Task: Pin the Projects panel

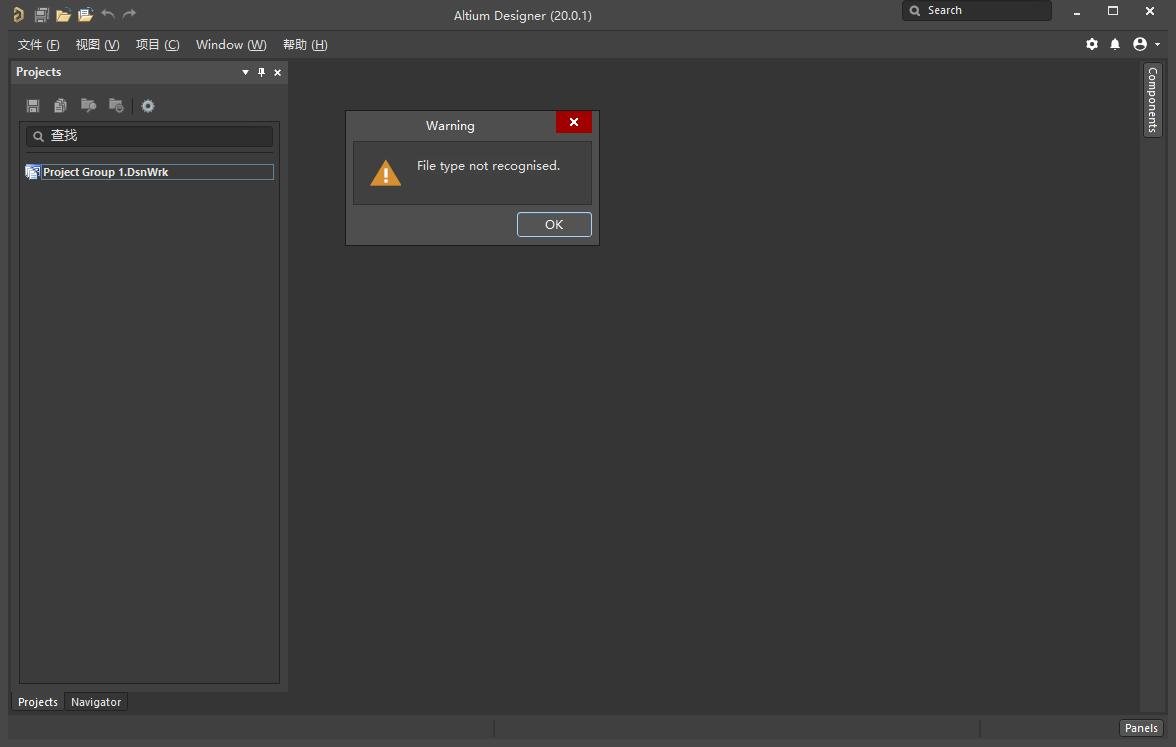Action: pos(262,72)
